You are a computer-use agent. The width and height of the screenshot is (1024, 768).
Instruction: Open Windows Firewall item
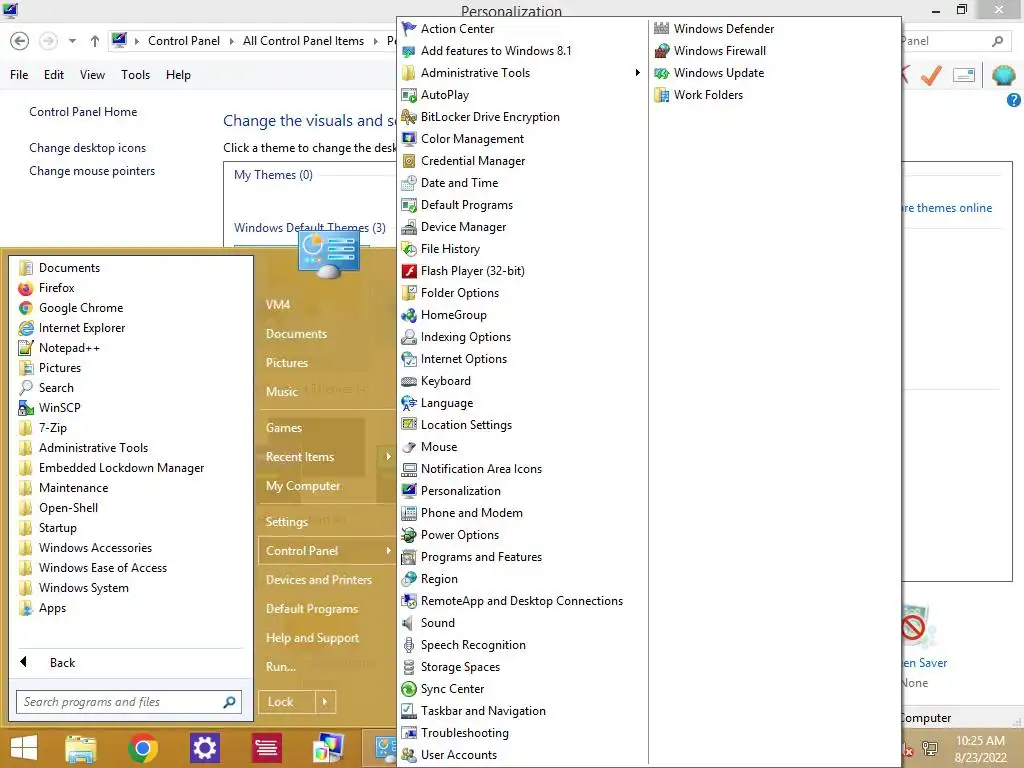[x=720, y=51]
